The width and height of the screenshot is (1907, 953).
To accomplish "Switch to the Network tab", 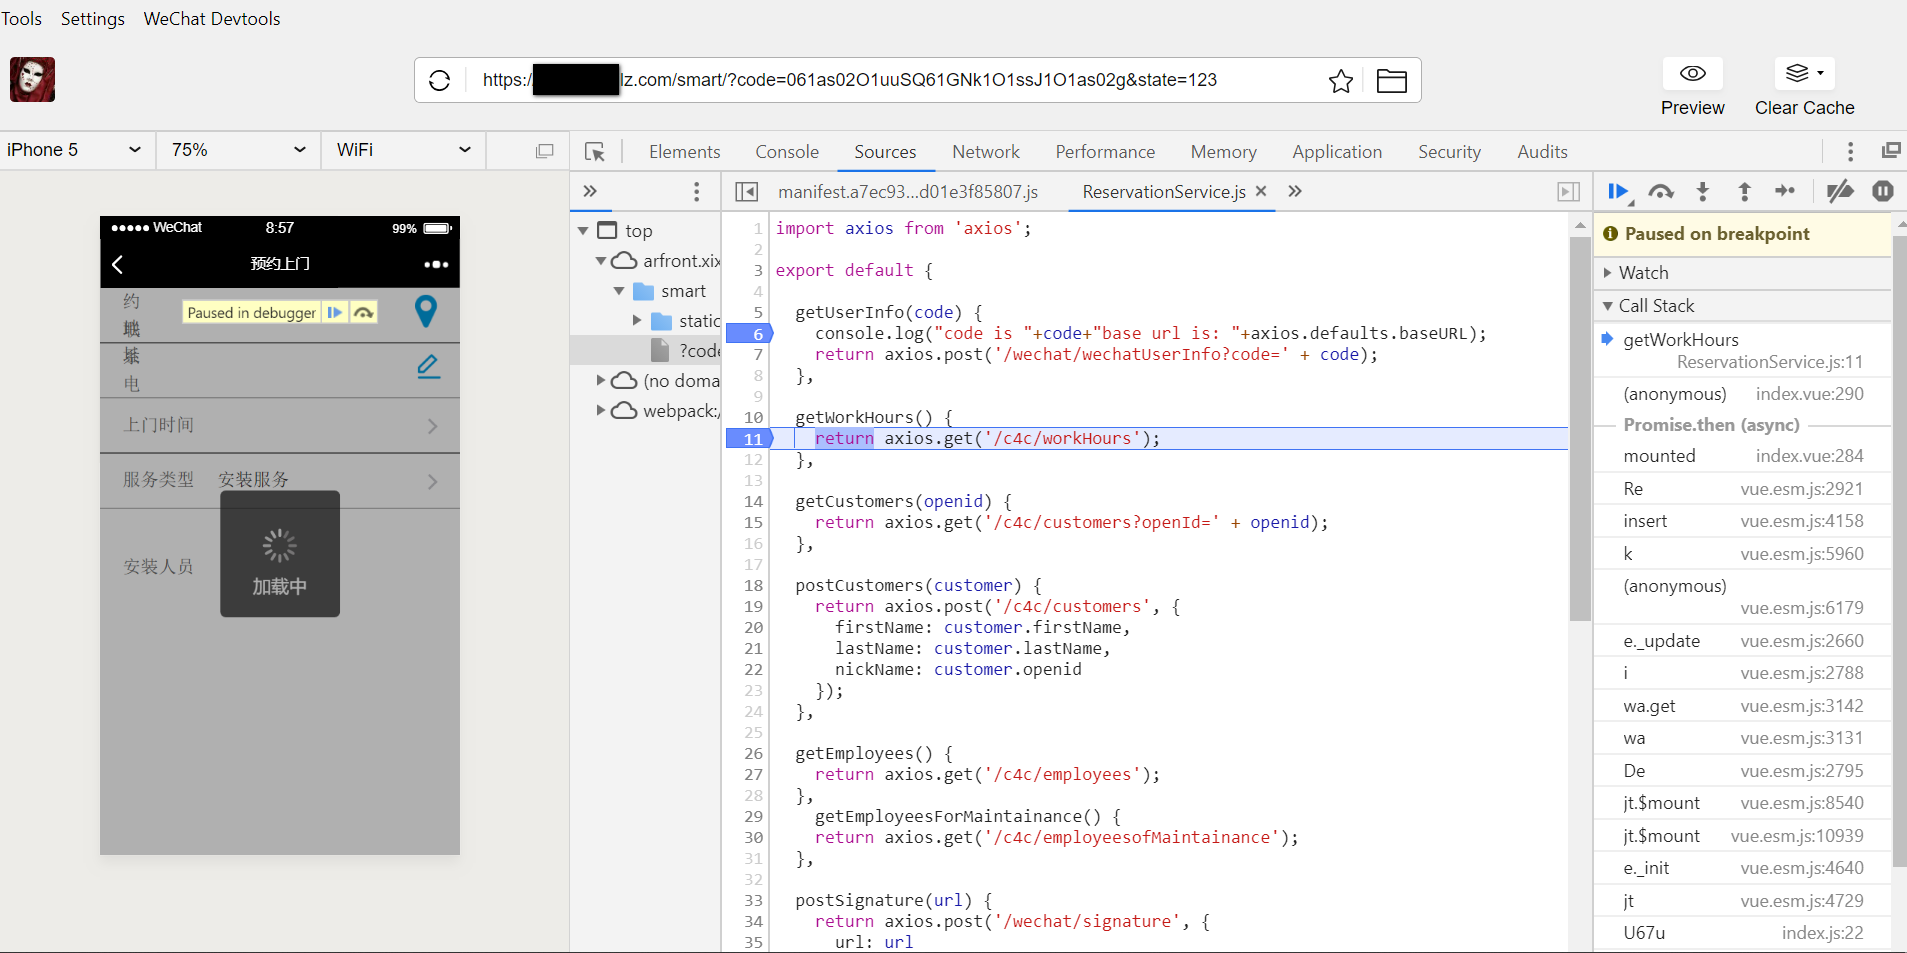I will pyautogui.click(x=985, y=152).
